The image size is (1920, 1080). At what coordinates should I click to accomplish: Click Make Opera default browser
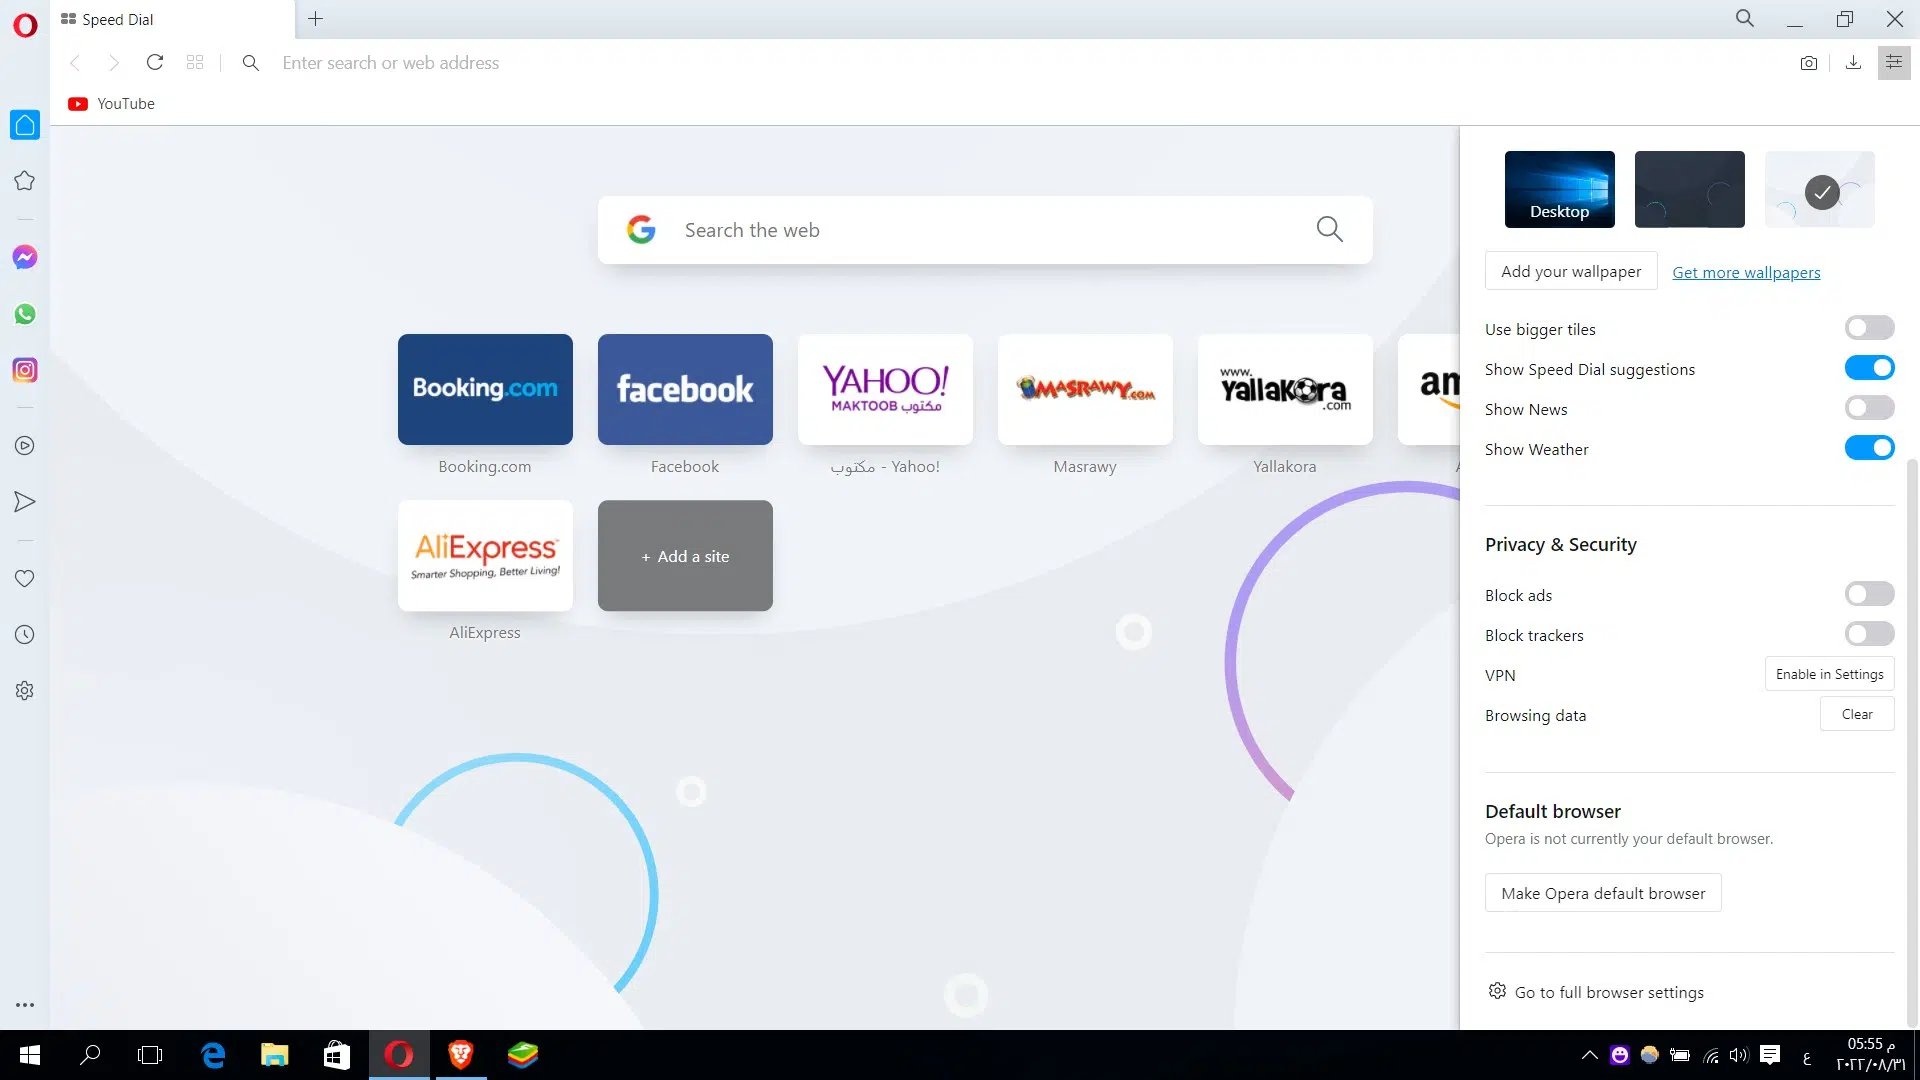pyautogui.click(x=1603, y=893)
